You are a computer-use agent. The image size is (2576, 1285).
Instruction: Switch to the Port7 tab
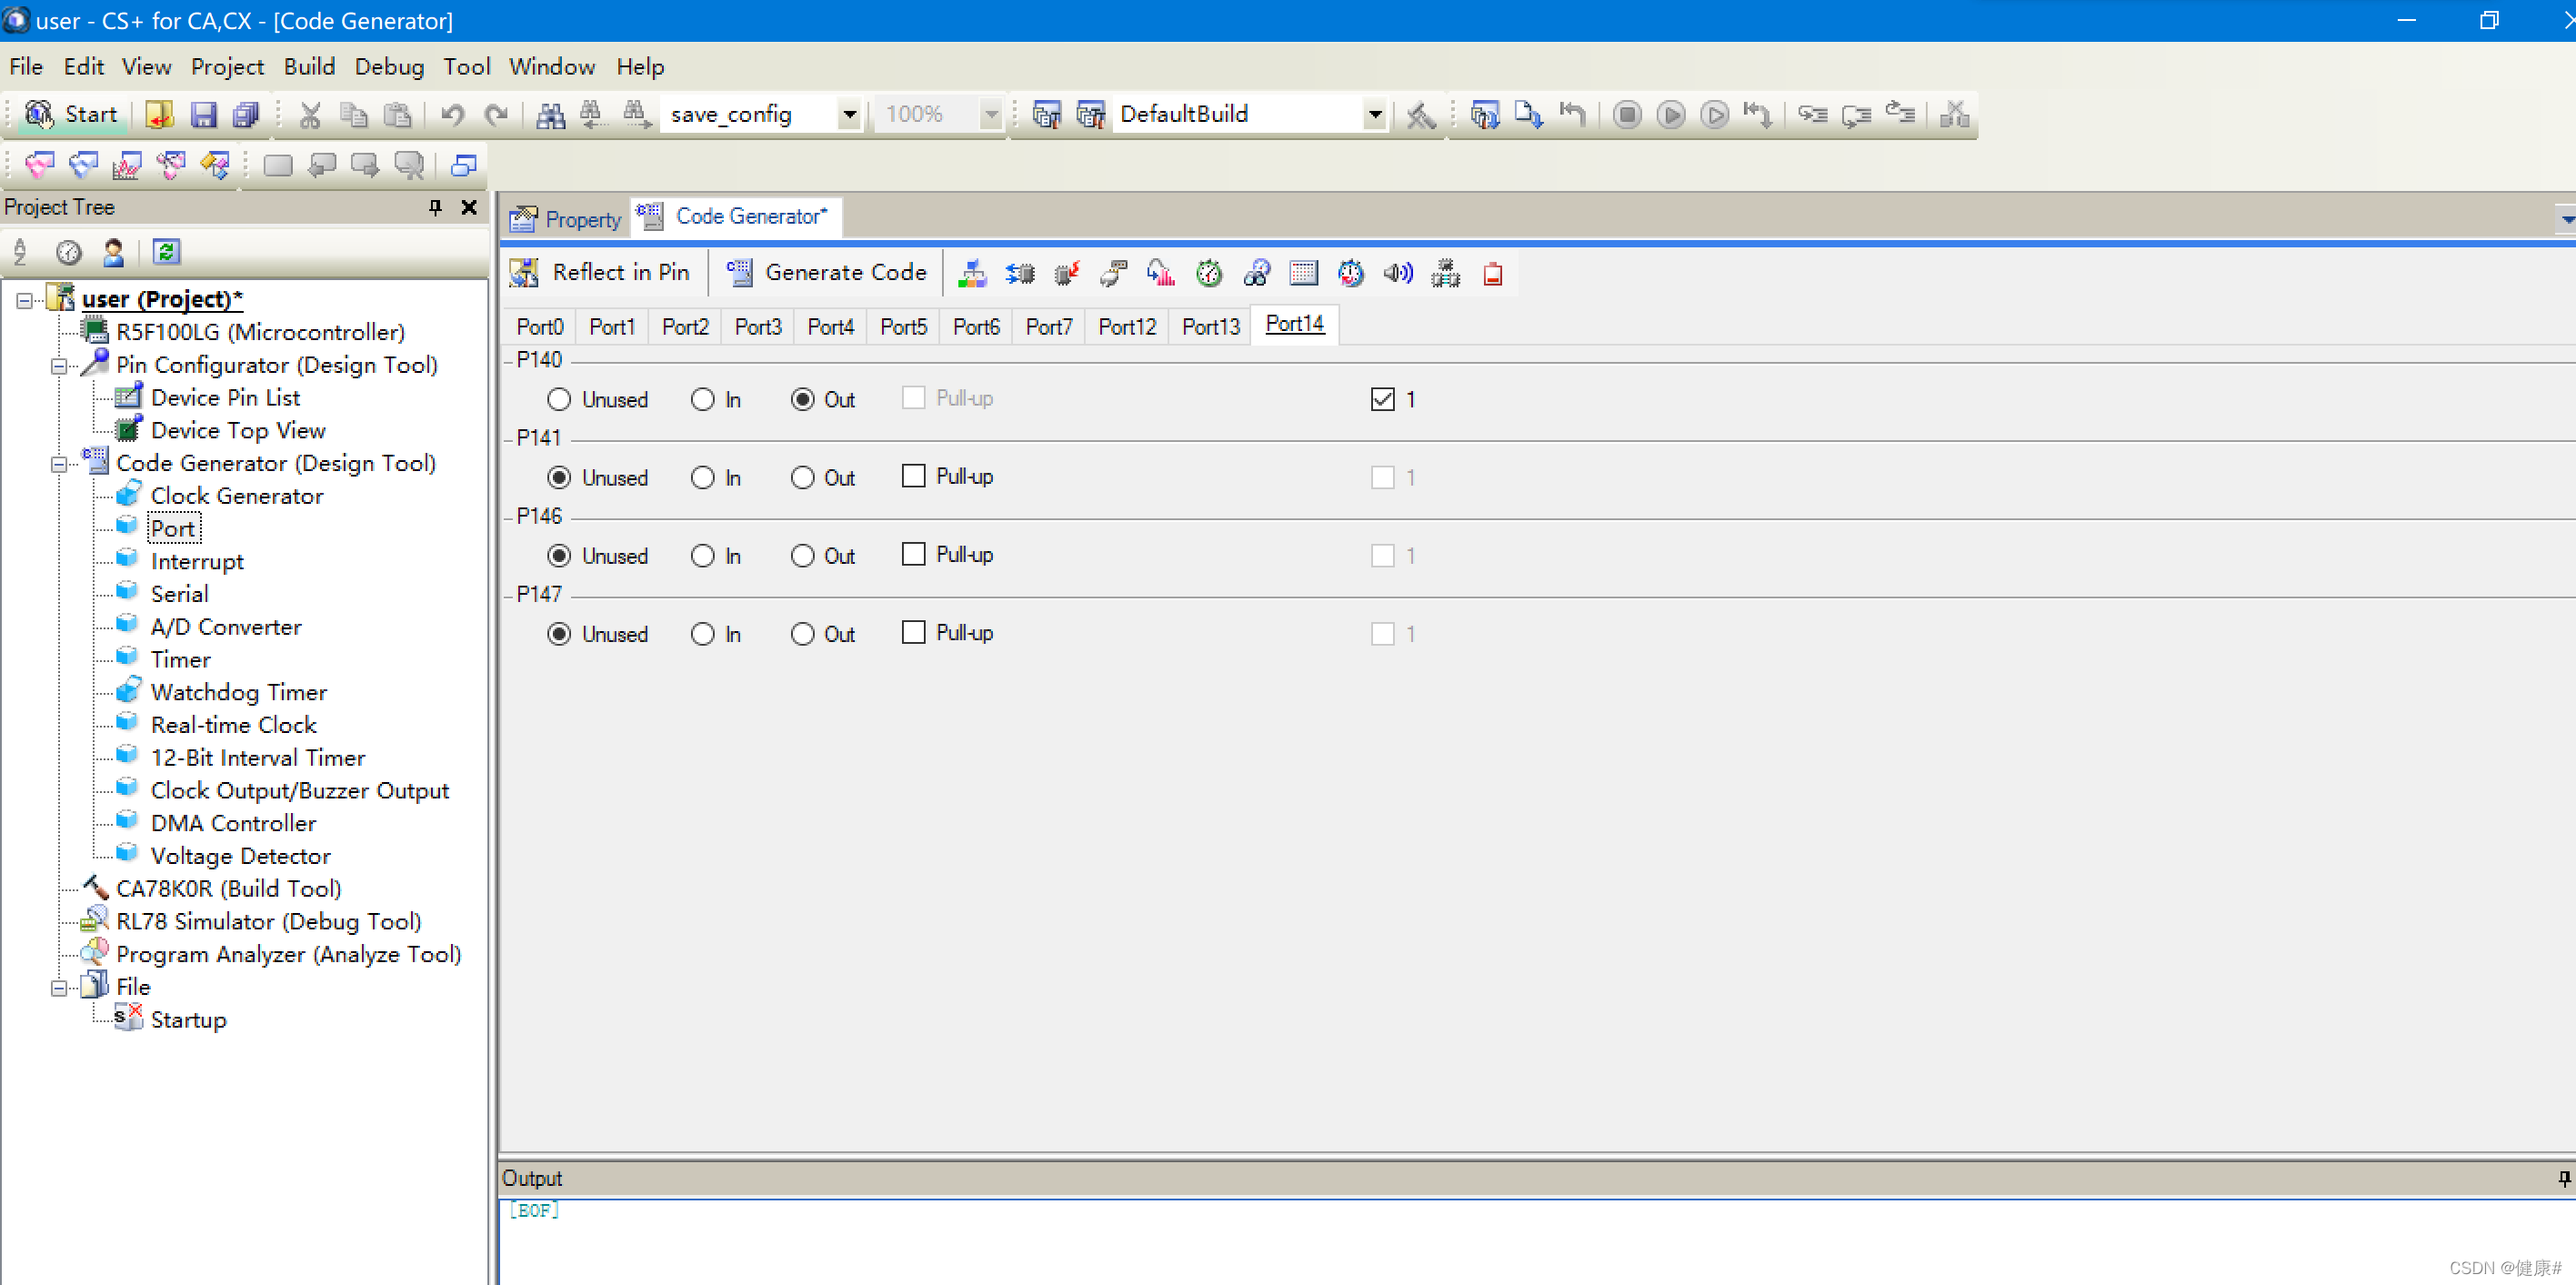point(1048,327)
